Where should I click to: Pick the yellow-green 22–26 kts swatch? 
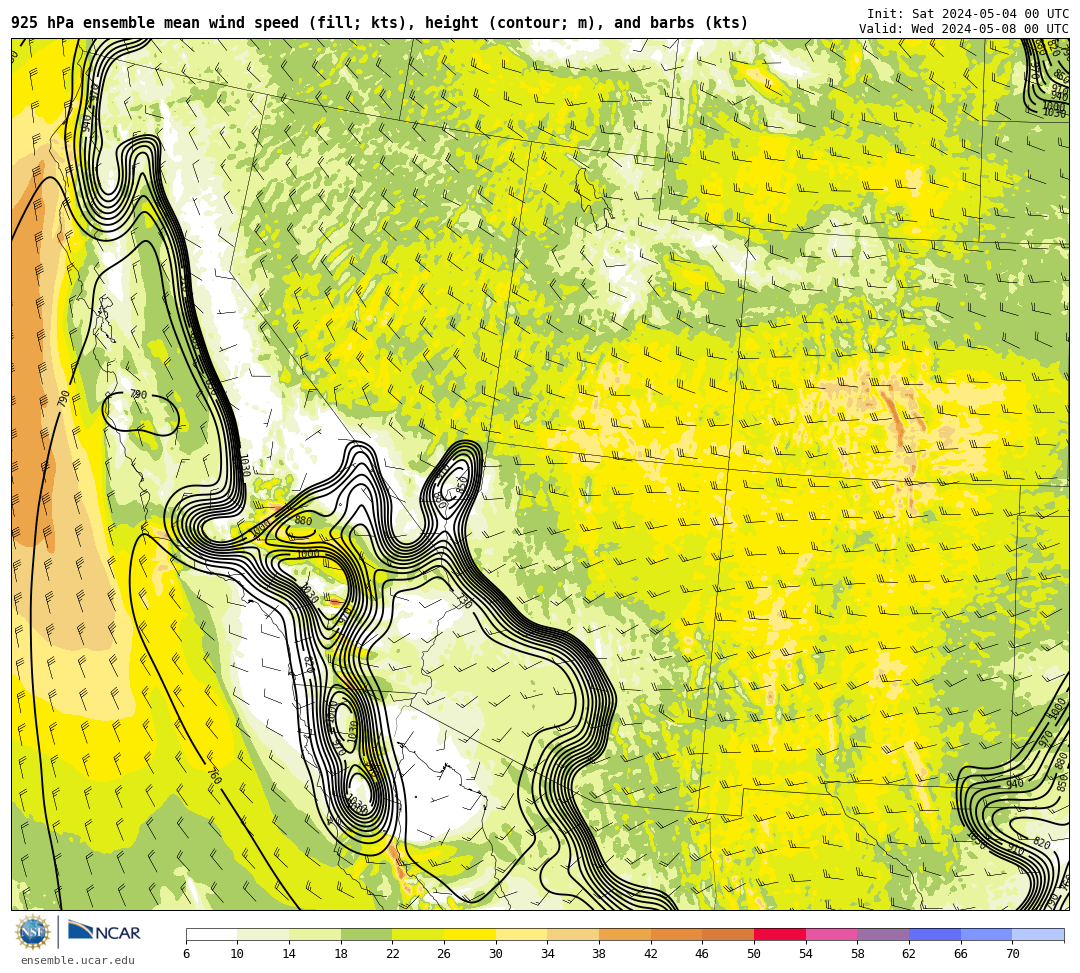coord(418,934)
